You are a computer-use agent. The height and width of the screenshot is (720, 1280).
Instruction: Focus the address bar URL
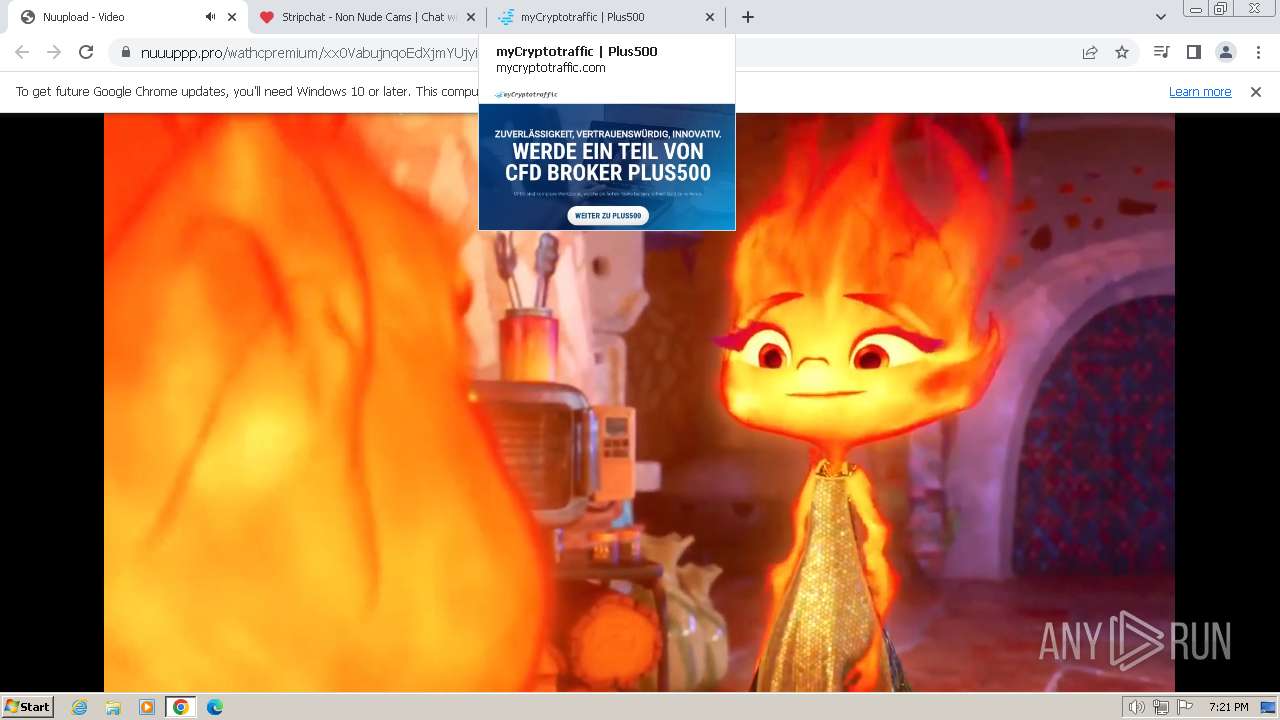[x=310, y=53]
